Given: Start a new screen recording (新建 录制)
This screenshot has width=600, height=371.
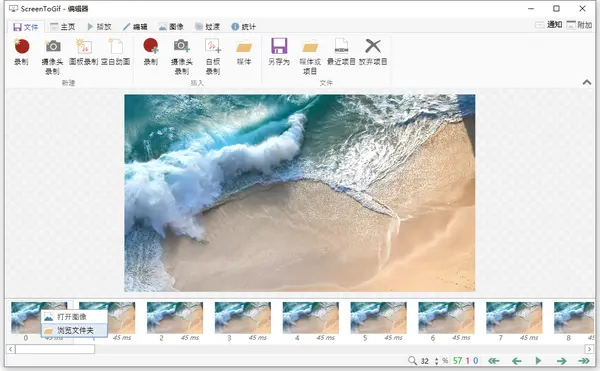Looking at the screenshot, I should pyautogui.click(x=21, y=52).
